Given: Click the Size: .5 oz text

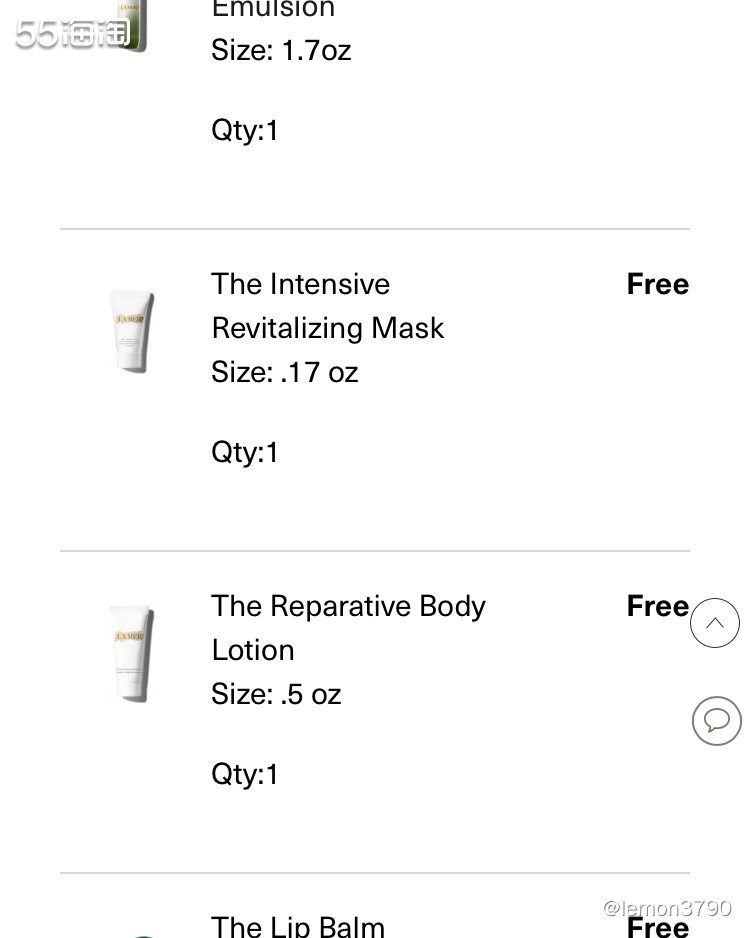Looking at the screenshot, I should click(276, 694).
